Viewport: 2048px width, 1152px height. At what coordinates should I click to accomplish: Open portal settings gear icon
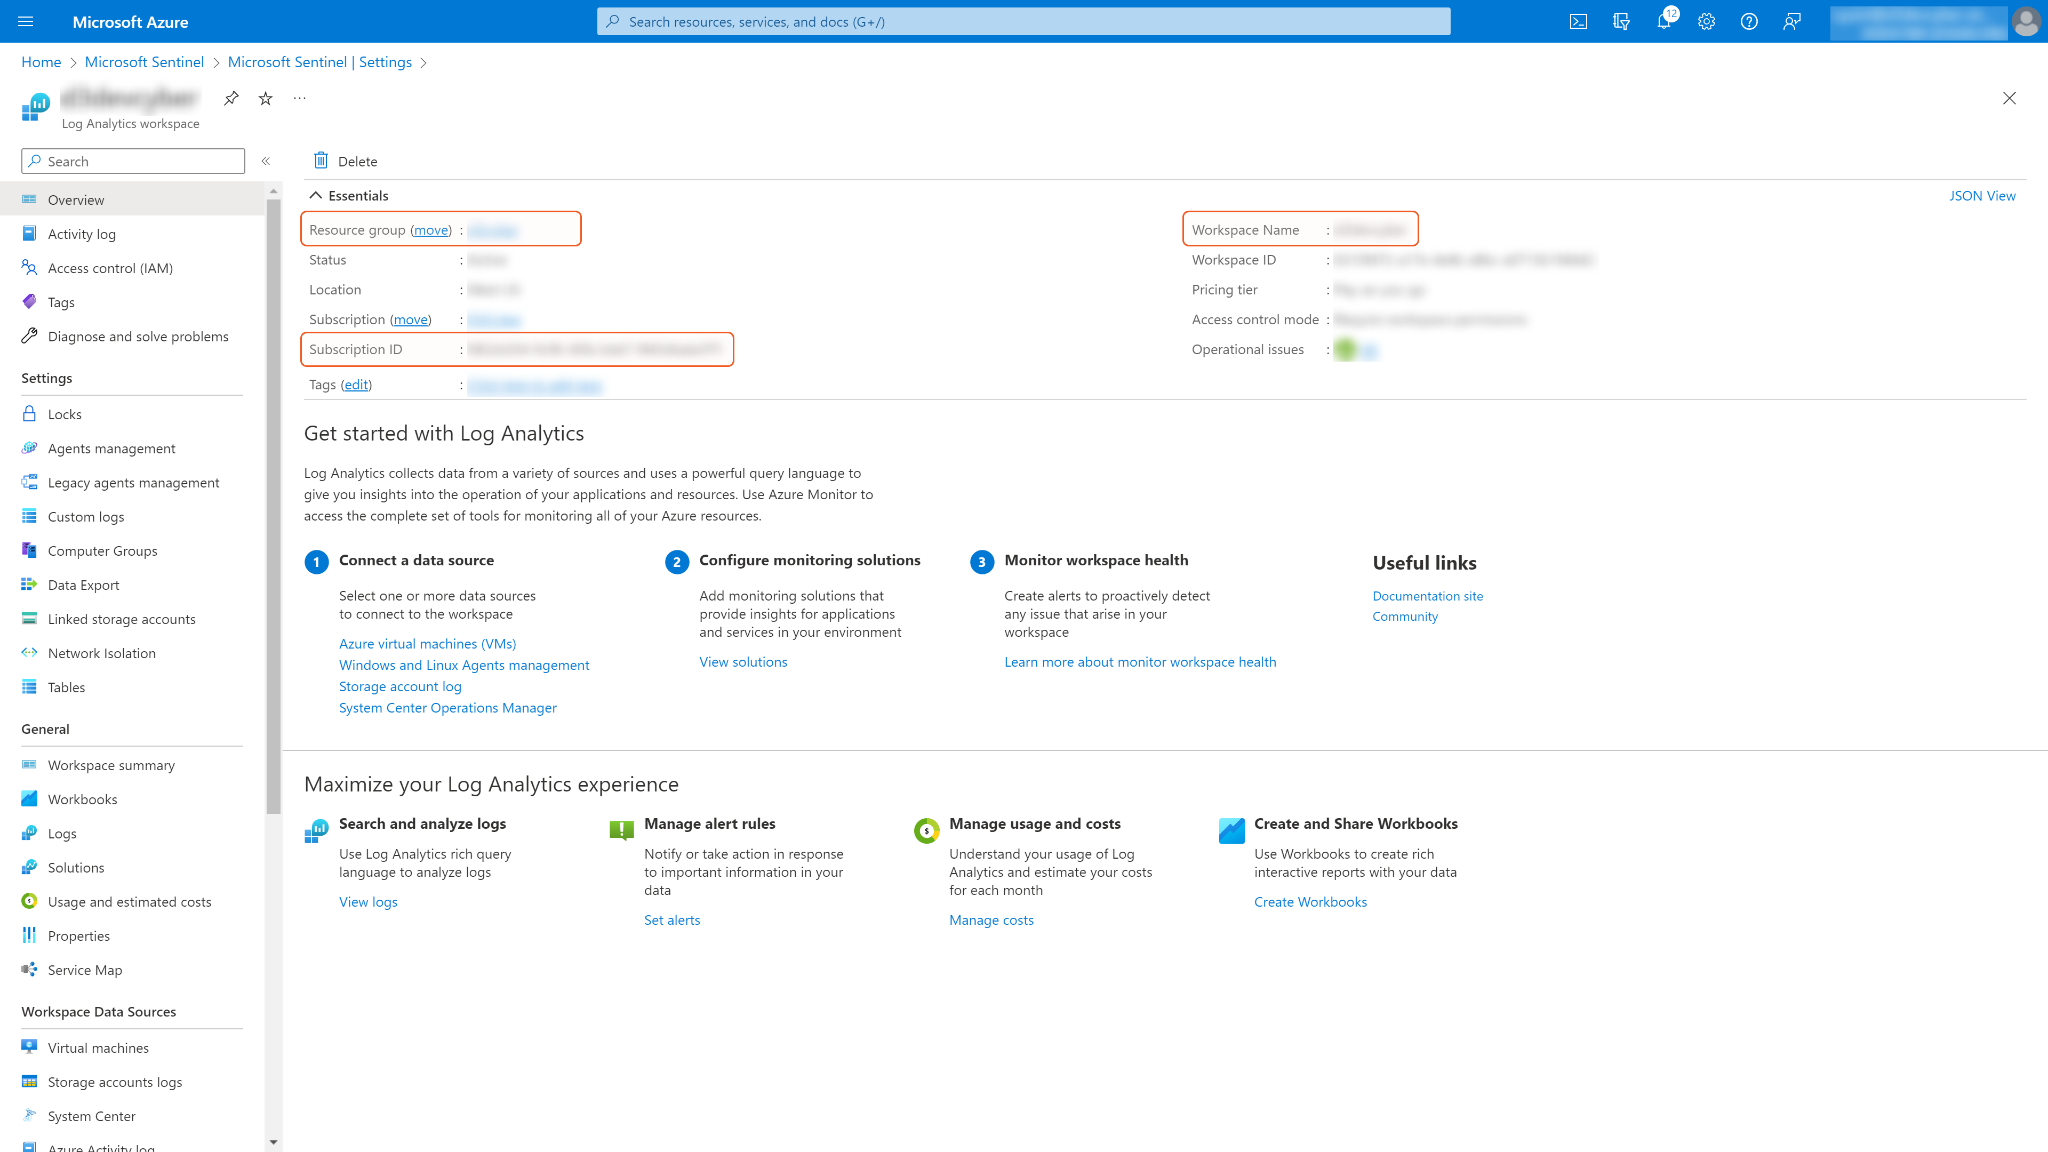coord(1706,22)
